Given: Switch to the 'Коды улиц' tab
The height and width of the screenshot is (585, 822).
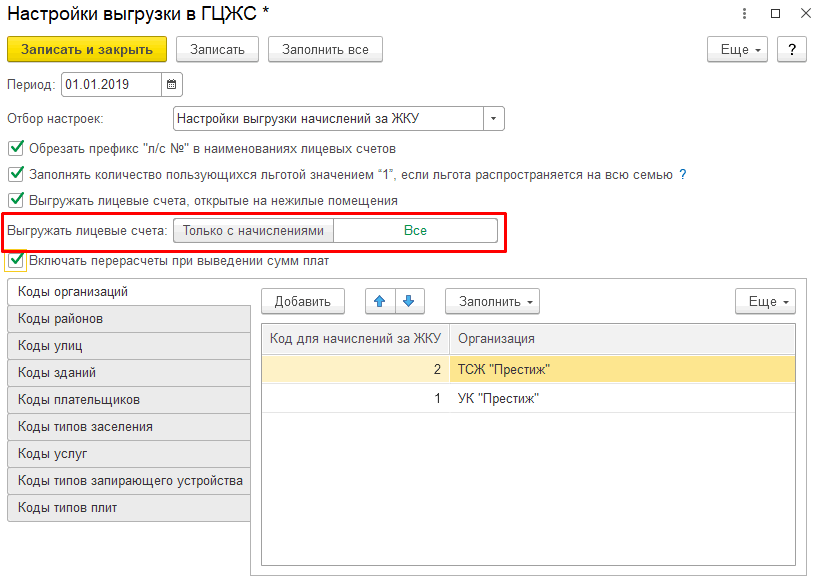Looking at the screenshot, I should coord(128,345).
